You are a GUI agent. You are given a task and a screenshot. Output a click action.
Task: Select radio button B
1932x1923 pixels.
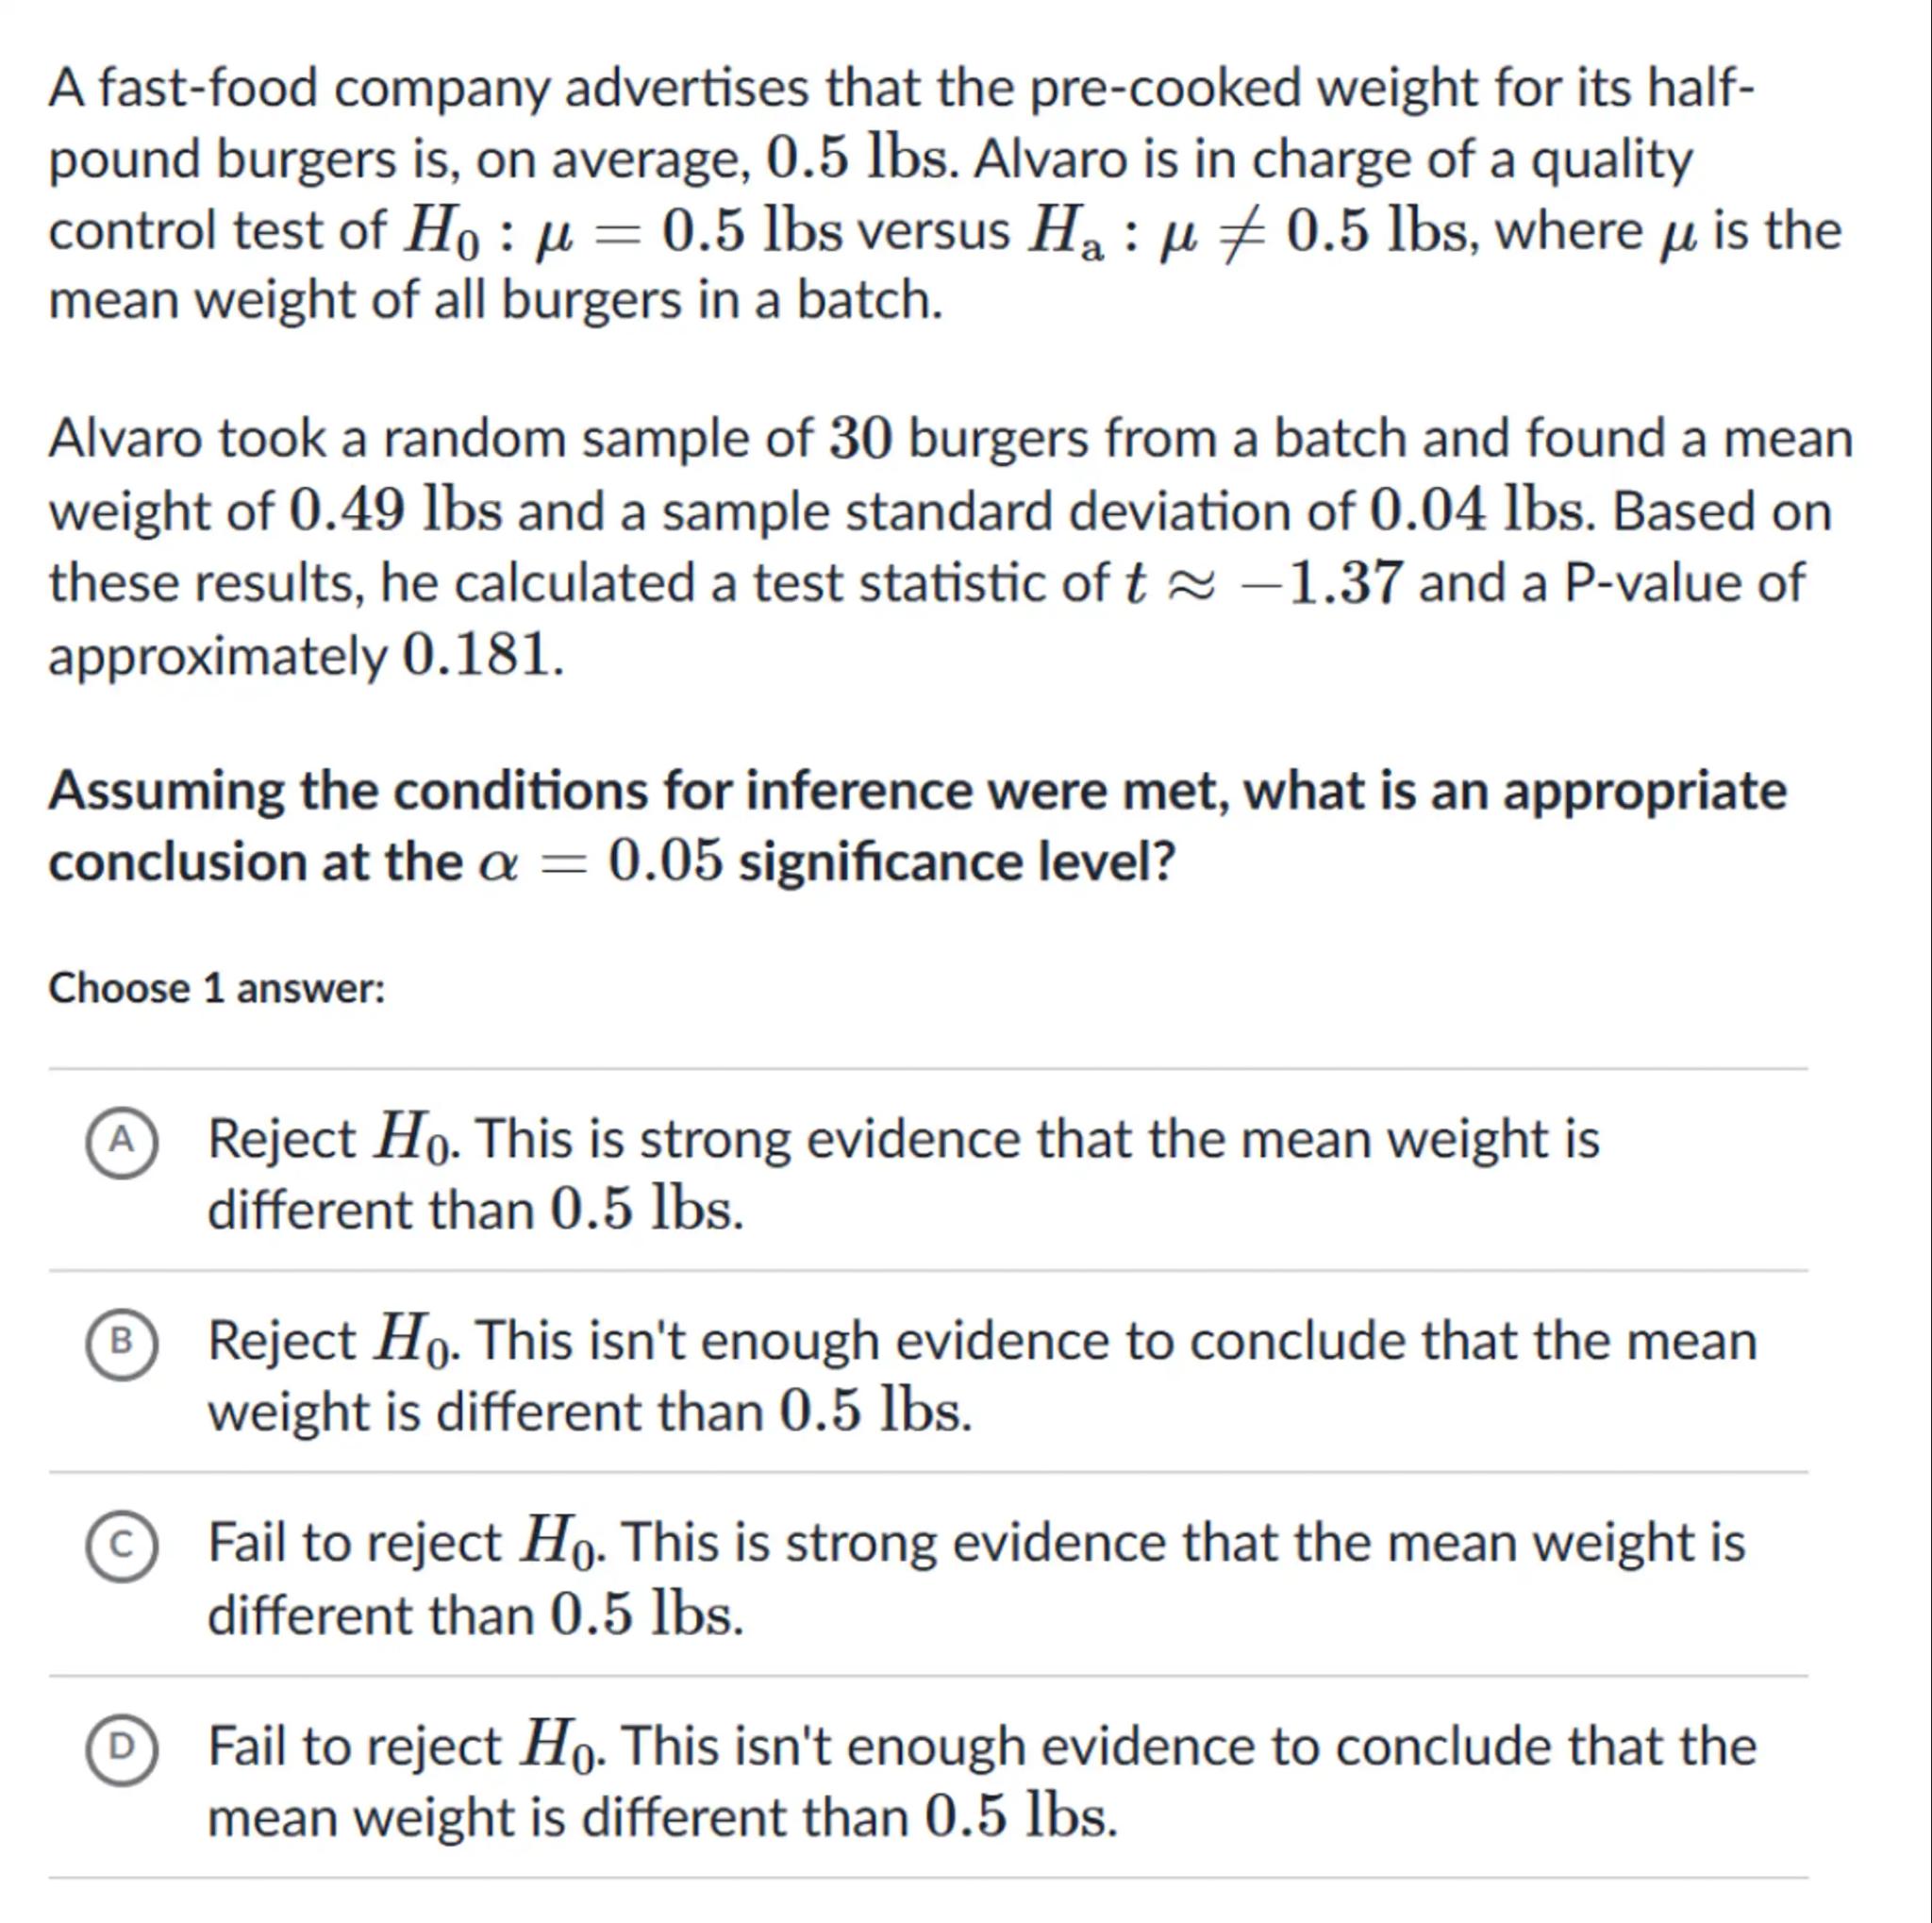pyautogui.click(x=121, y=1343)
